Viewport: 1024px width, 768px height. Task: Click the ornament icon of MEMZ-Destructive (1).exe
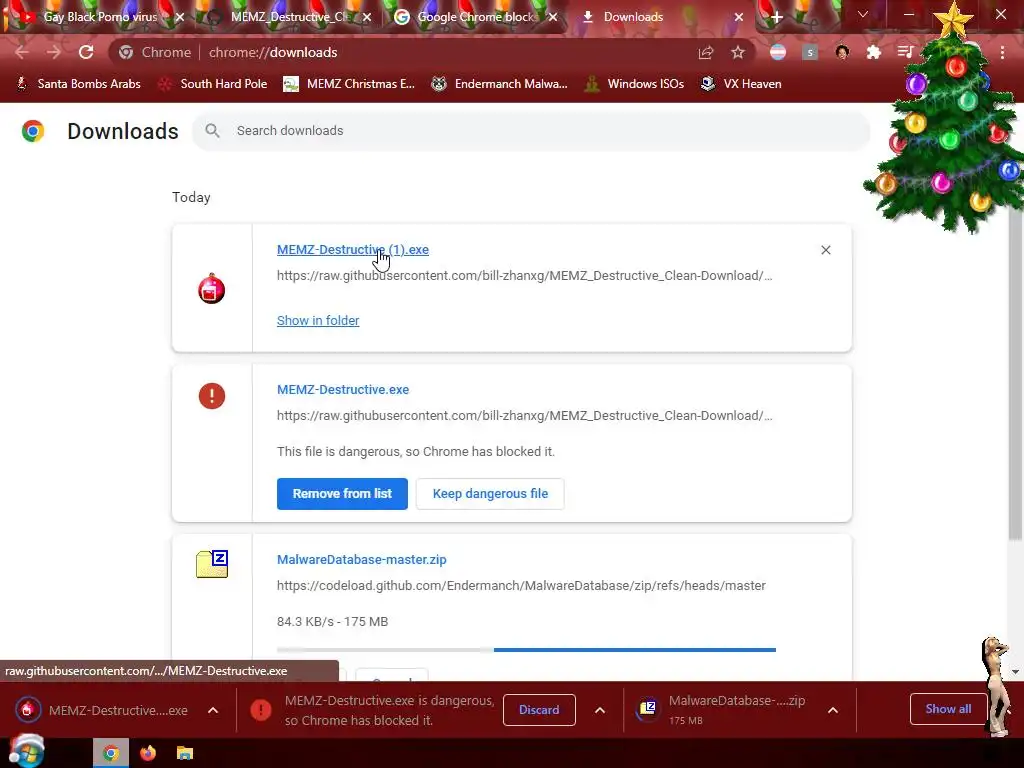click(212, 289)
